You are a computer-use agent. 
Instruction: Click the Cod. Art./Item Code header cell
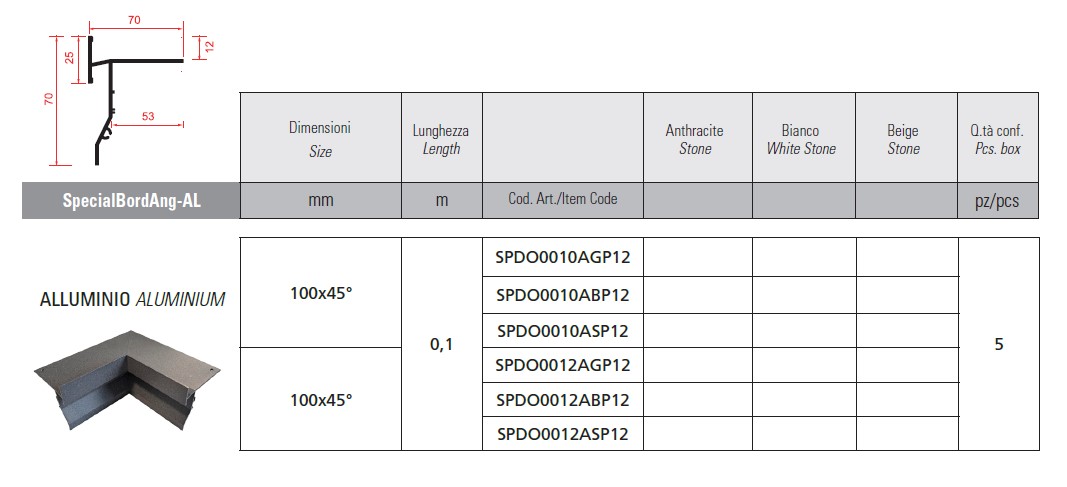(563, 199)
